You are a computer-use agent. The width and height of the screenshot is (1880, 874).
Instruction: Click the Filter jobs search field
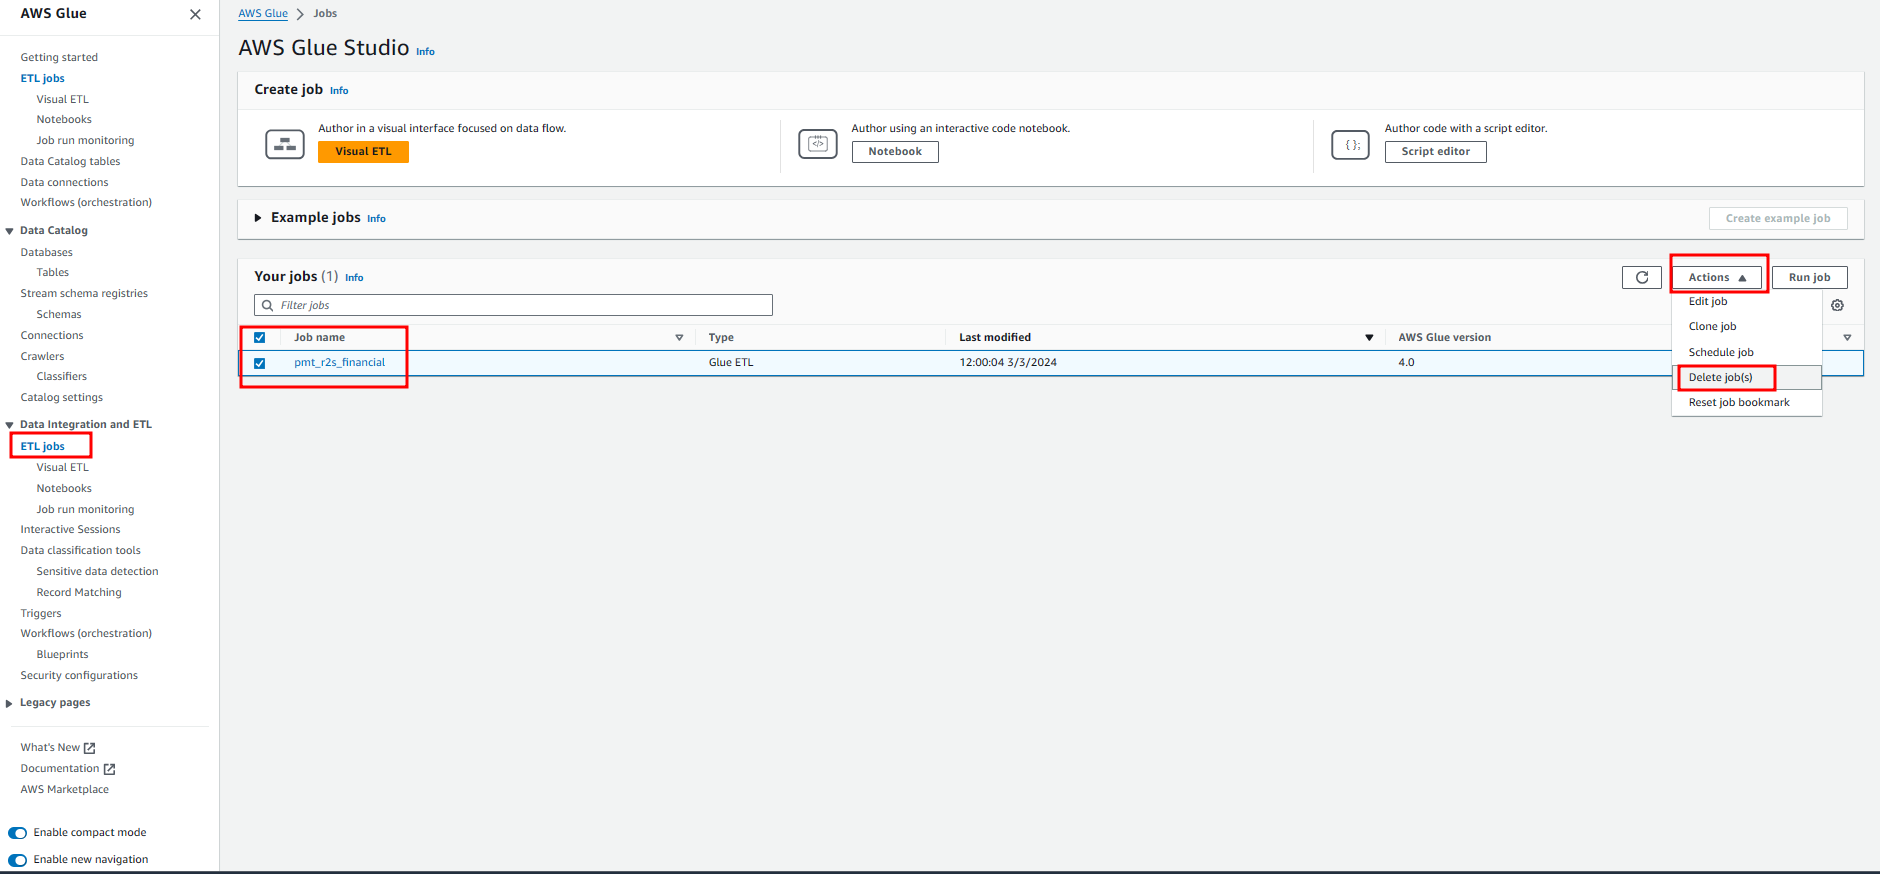pos(513,305)
